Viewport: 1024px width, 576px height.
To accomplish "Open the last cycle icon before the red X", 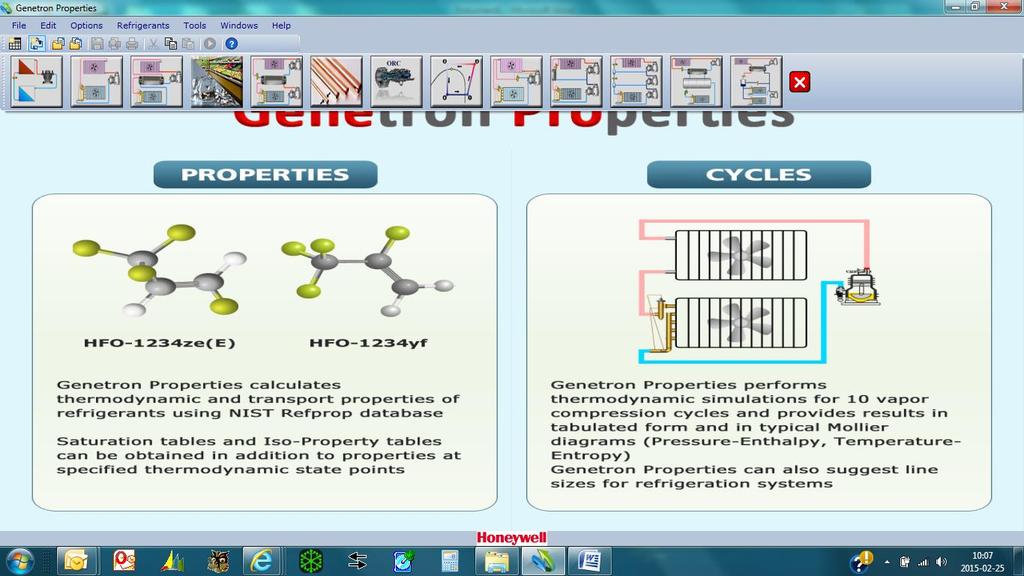I will click(756, 82).
